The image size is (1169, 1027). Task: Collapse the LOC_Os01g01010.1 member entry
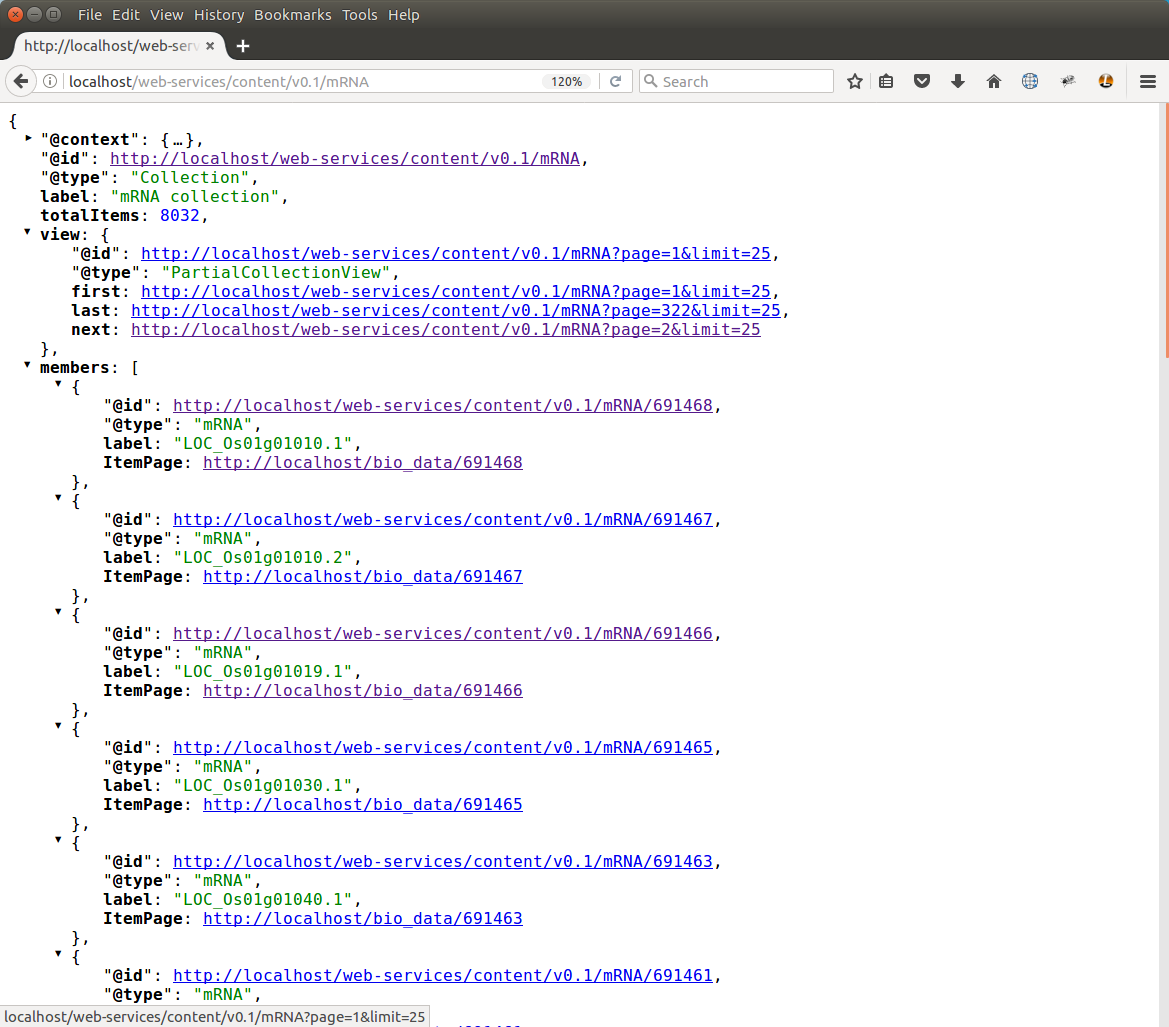(59, 384)
